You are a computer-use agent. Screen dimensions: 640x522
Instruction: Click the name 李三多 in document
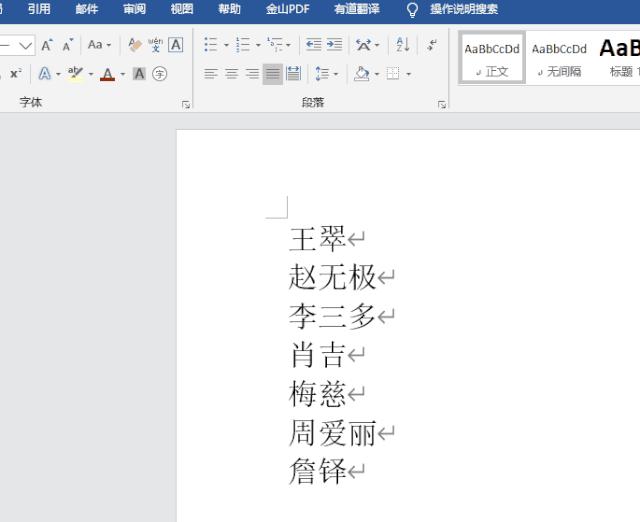[332, 316]
